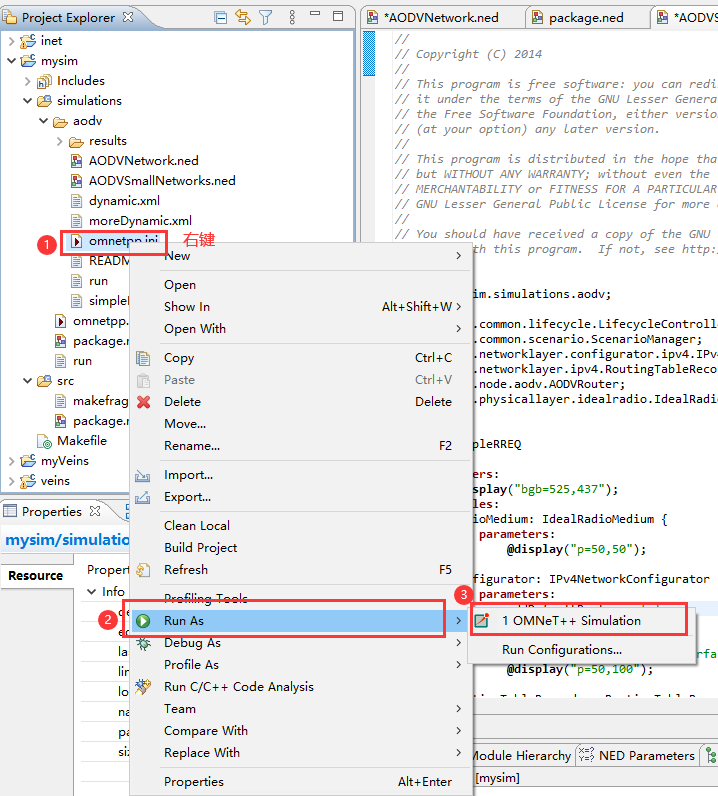The width and height of the screenshot is (718, 796).
Task: Launch 1 OMNeT++ Simulation
Action: tap(581, 621)
